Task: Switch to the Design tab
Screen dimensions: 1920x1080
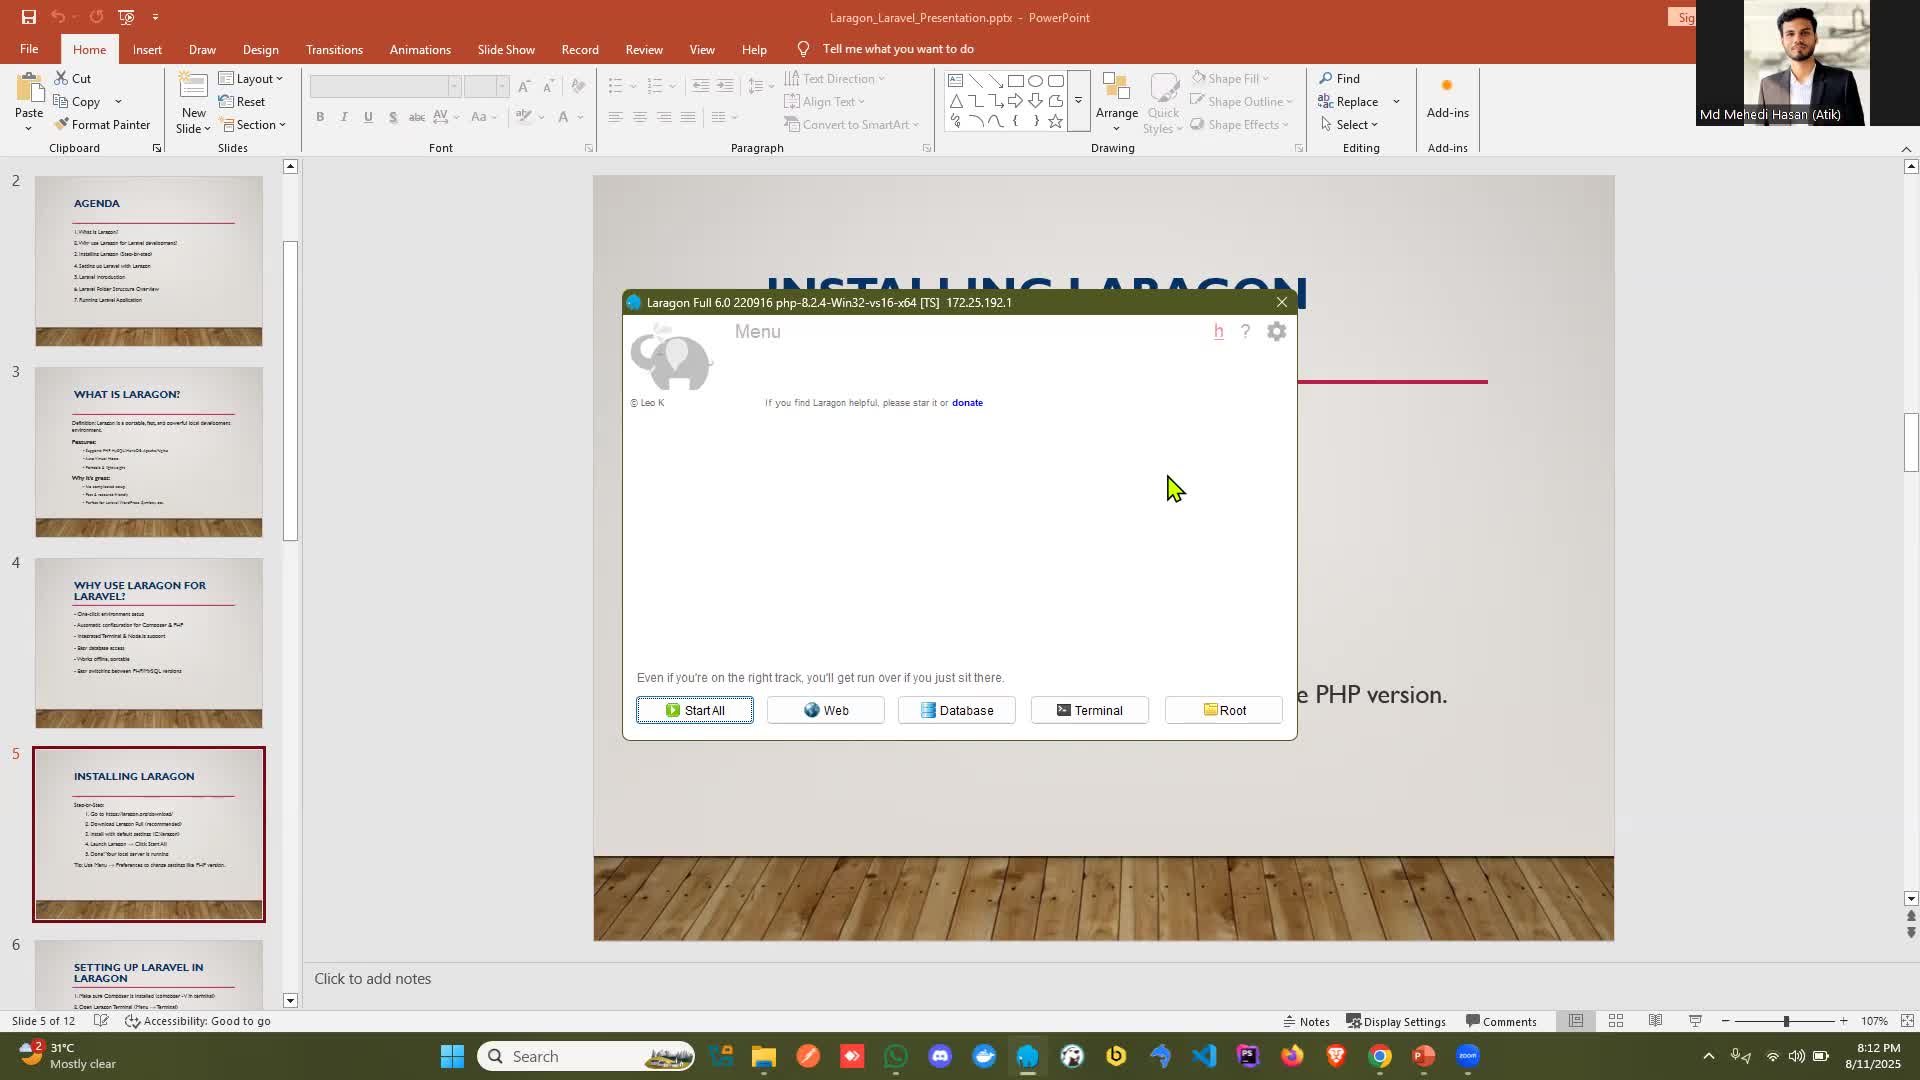Action: tap(260, 49)
